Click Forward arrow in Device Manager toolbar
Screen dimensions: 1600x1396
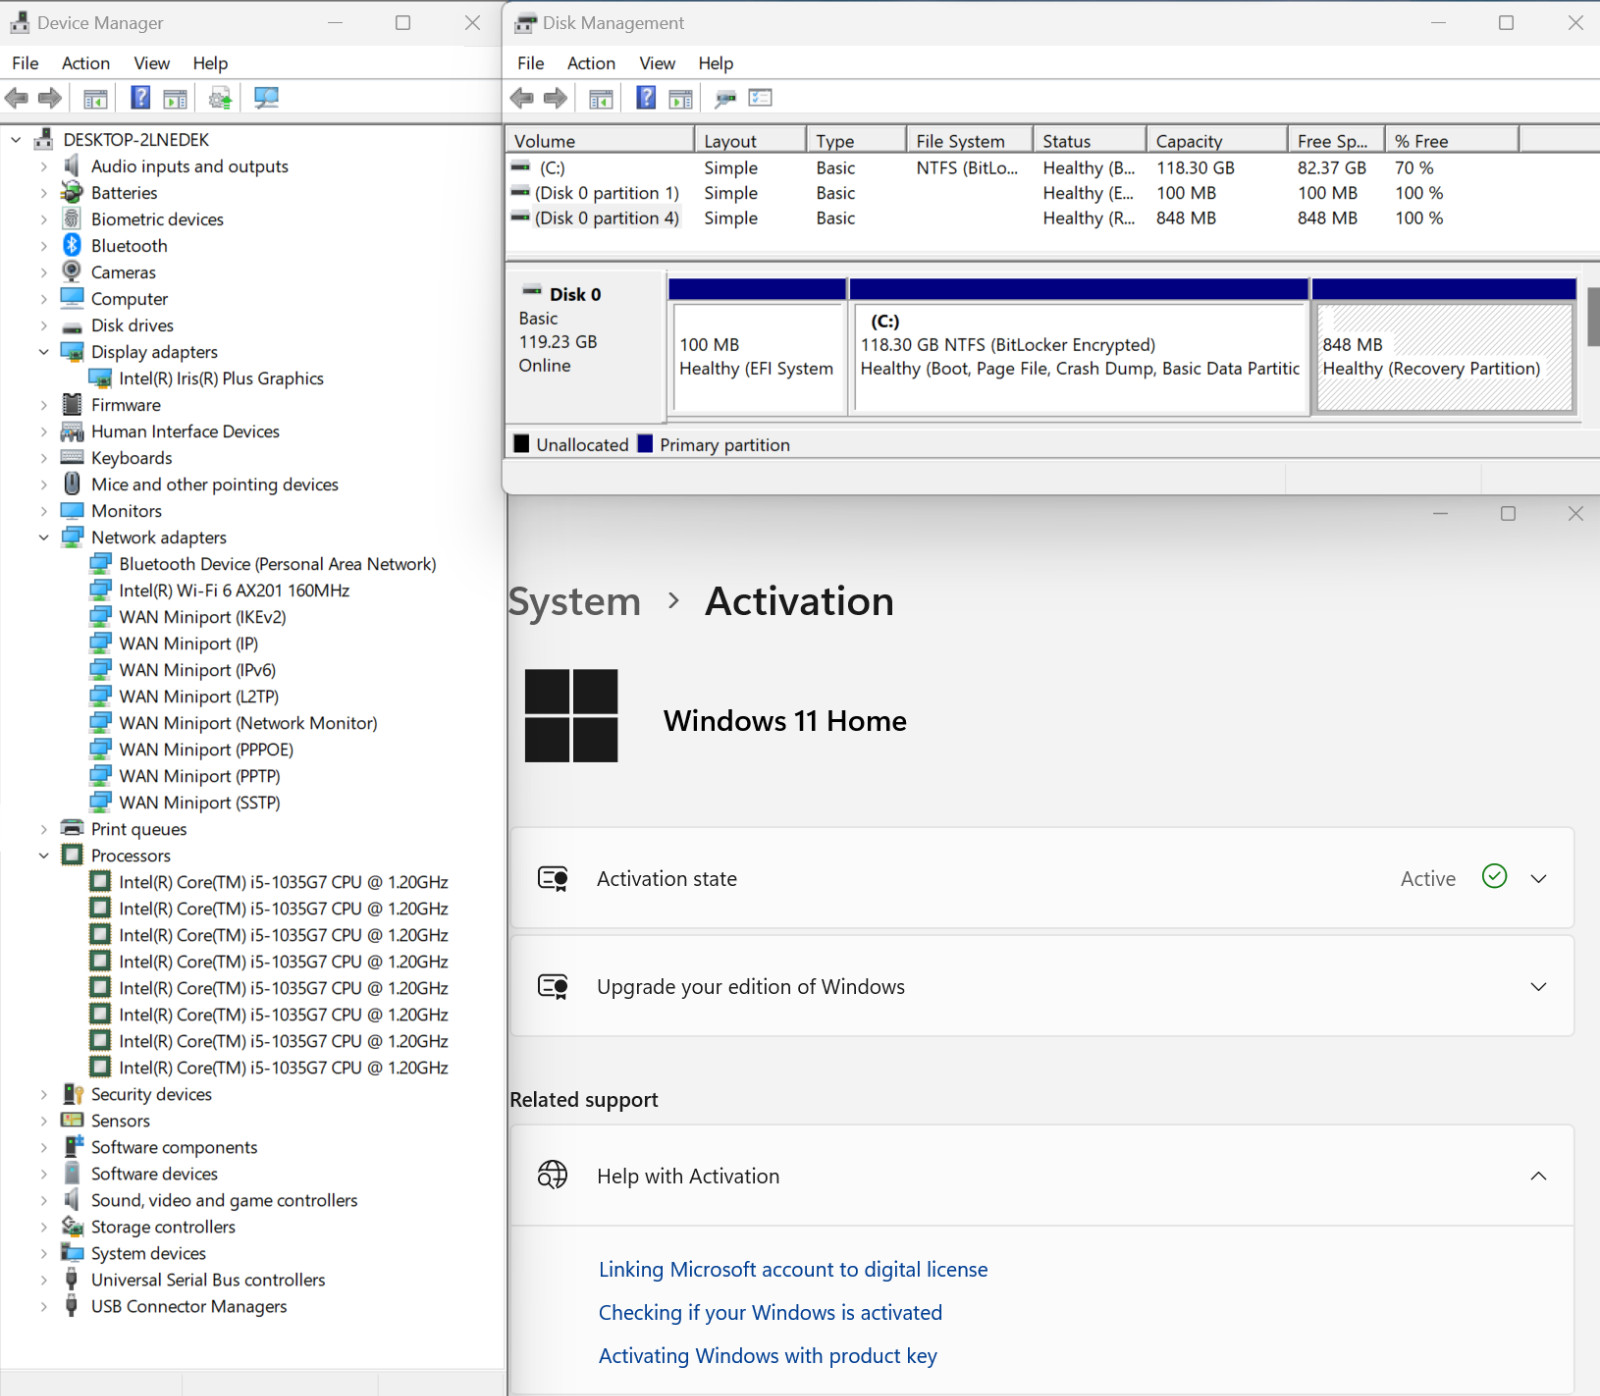[x=50, y=98]
